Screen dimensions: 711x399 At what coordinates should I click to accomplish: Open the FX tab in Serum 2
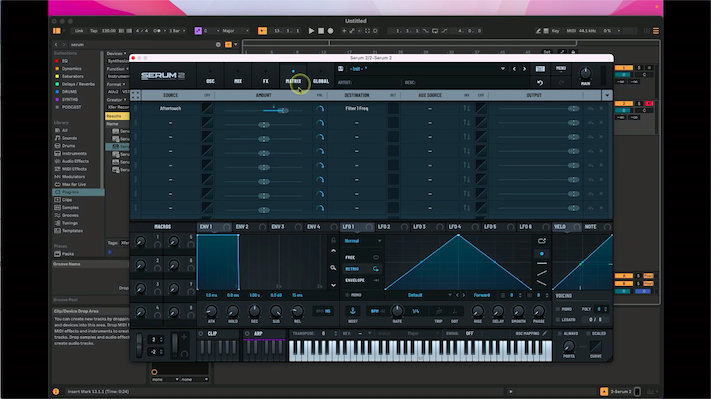point(265,81)
